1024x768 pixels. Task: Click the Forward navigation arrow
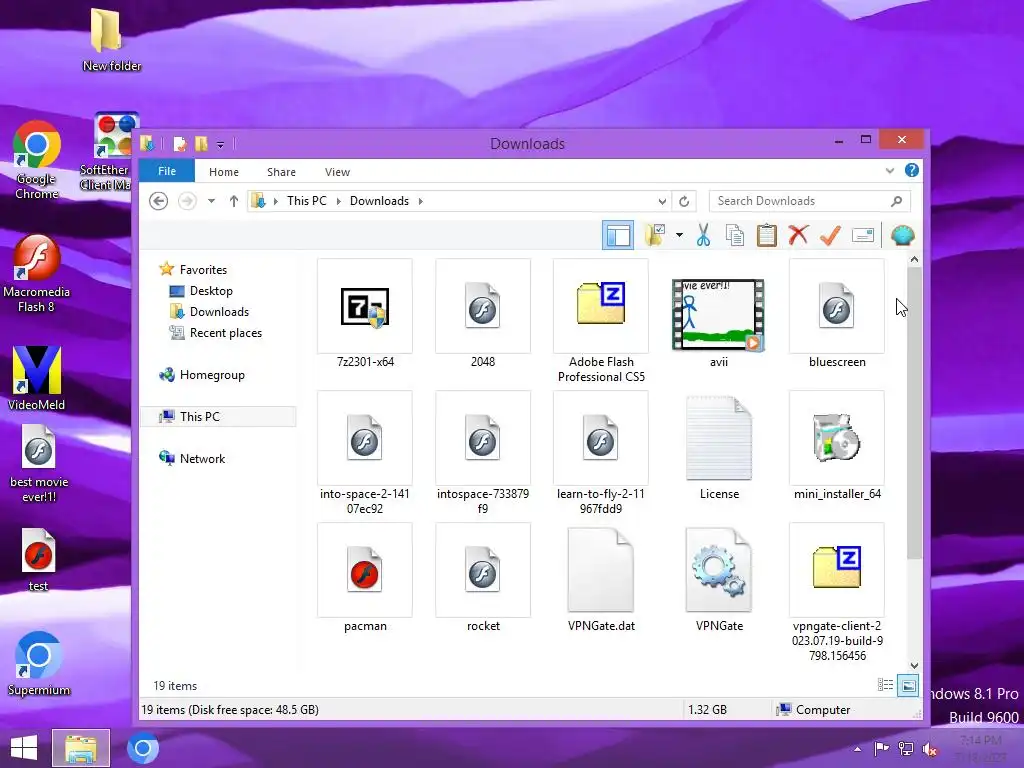point(187,200)
